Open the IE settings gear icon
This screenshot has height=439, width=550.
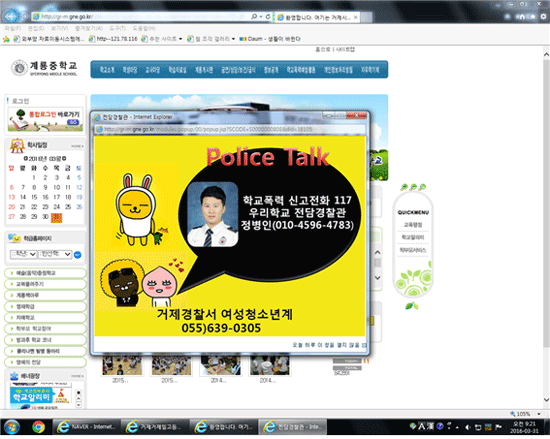click(x=543, y=16)
